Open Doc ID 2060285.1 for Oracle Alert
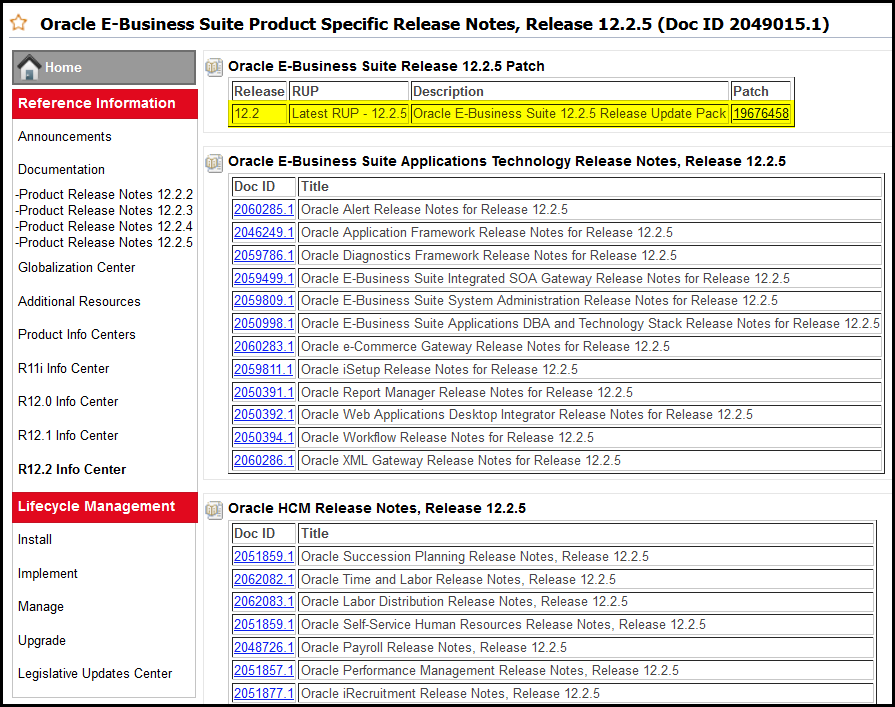This screenshot has width=895, height=707. tap(264, 209)
